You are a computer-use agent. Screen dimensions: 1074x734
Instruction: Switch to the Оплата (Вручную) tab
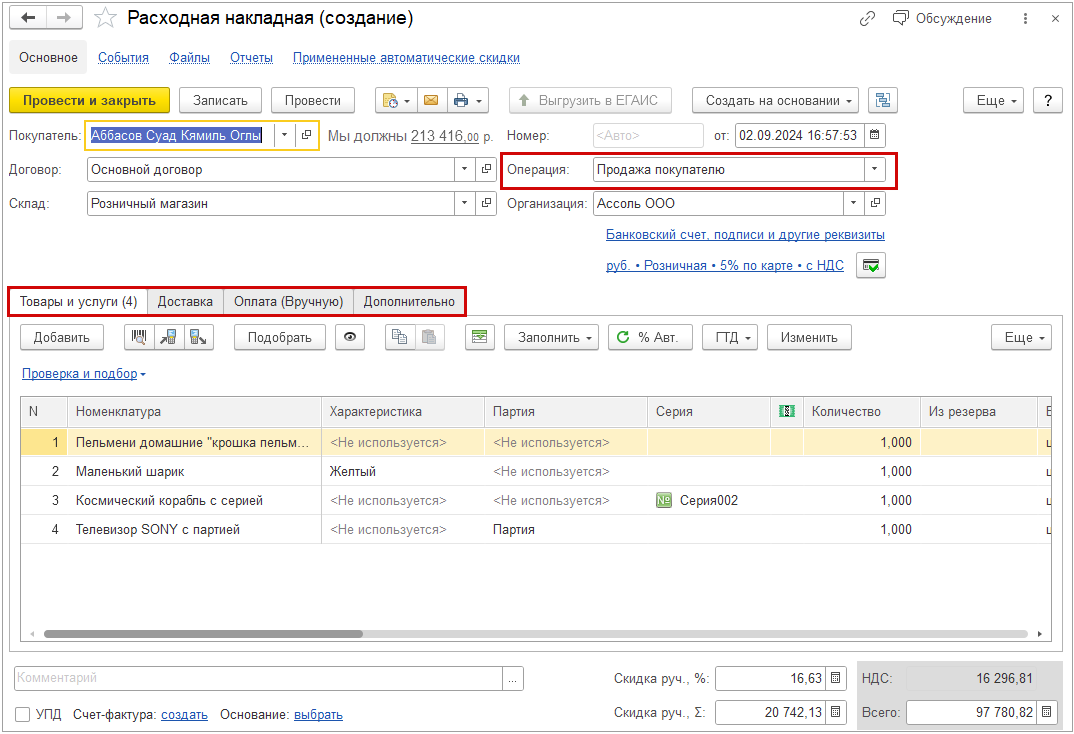(x=288, y=302)
